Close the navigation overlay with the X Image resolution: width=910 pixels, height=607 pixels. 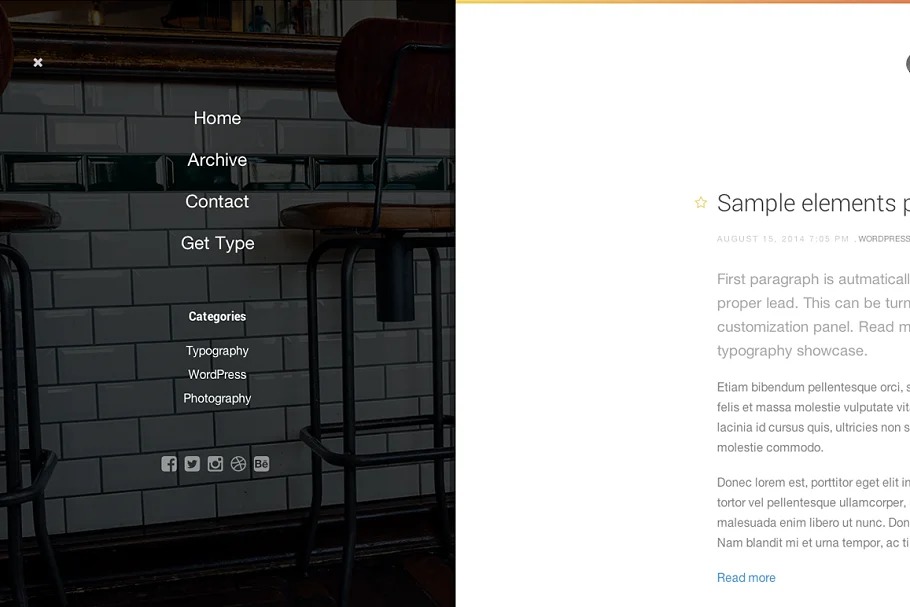pyautogui.click(x=38, y=62)
